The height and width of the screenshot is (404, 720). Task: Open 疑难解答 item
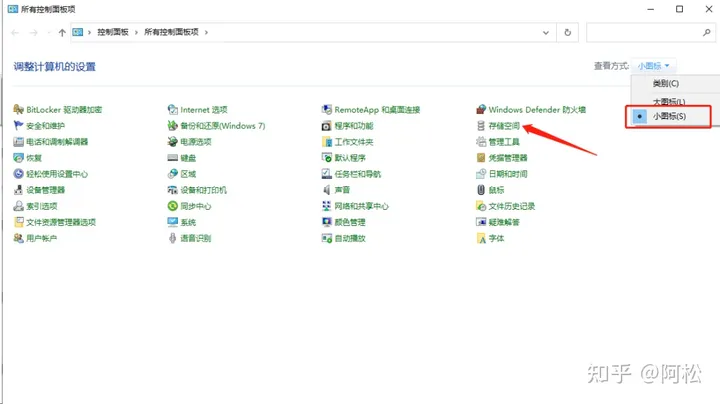tap(504, 222)
